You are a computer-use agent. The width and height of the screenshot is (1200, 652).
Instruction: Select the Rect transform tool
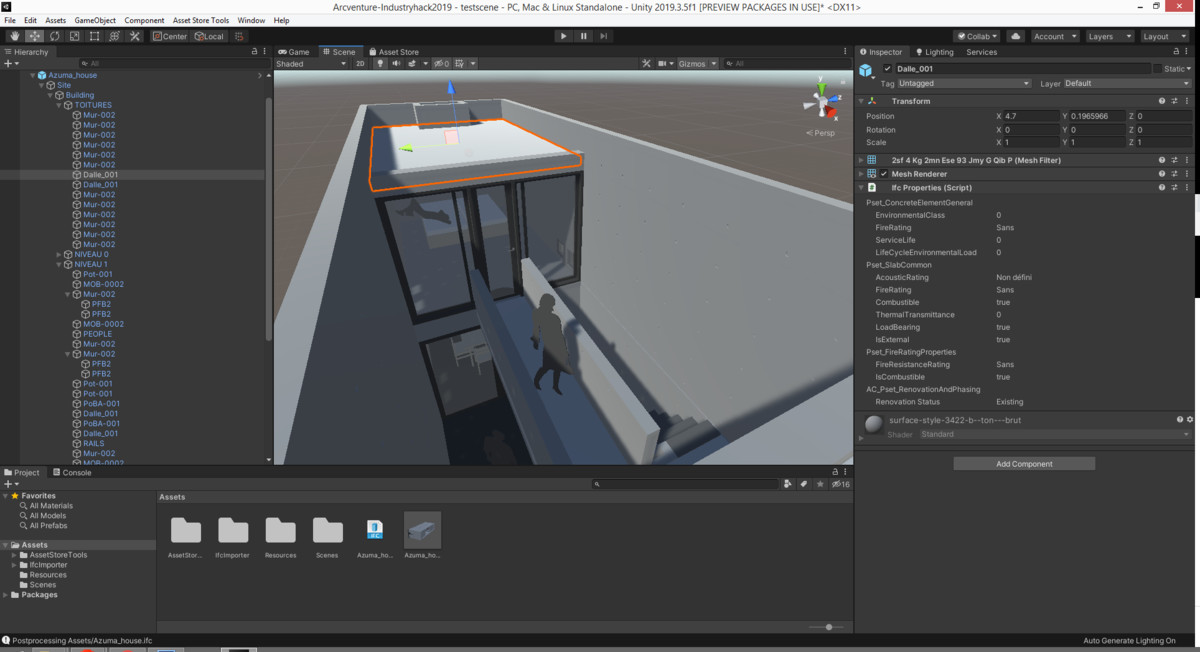94,36
